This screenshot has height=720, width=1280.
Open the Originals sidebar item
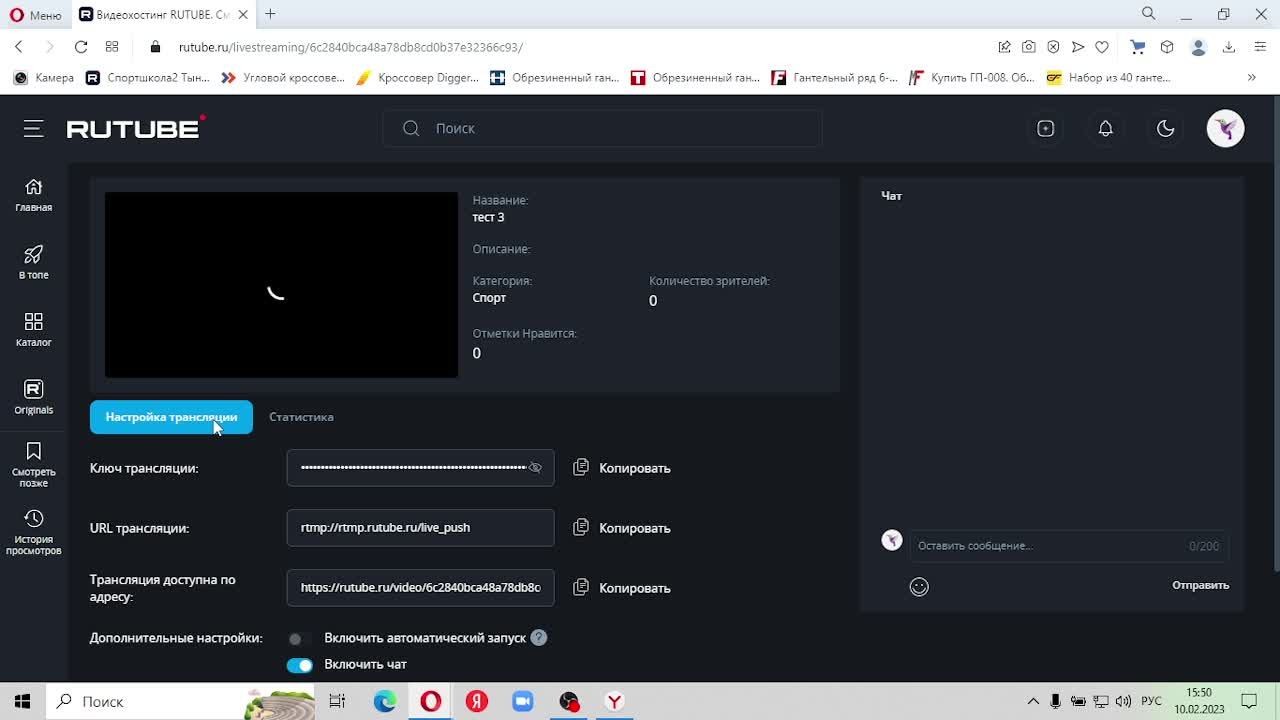[x=33, y=397]
